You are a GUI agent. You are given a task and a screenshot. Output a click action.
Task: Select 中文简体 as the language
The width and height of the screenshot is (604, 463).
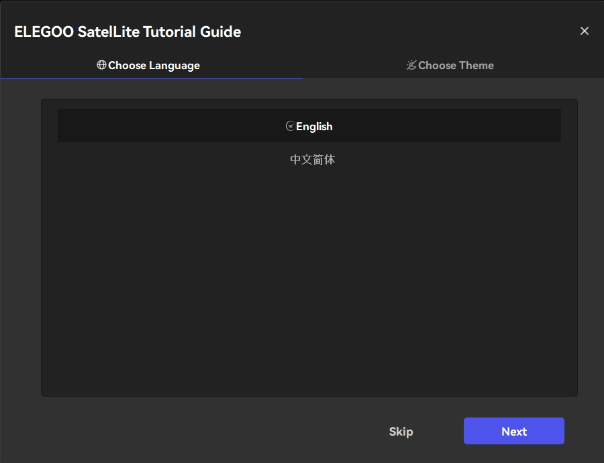[312, 159]
